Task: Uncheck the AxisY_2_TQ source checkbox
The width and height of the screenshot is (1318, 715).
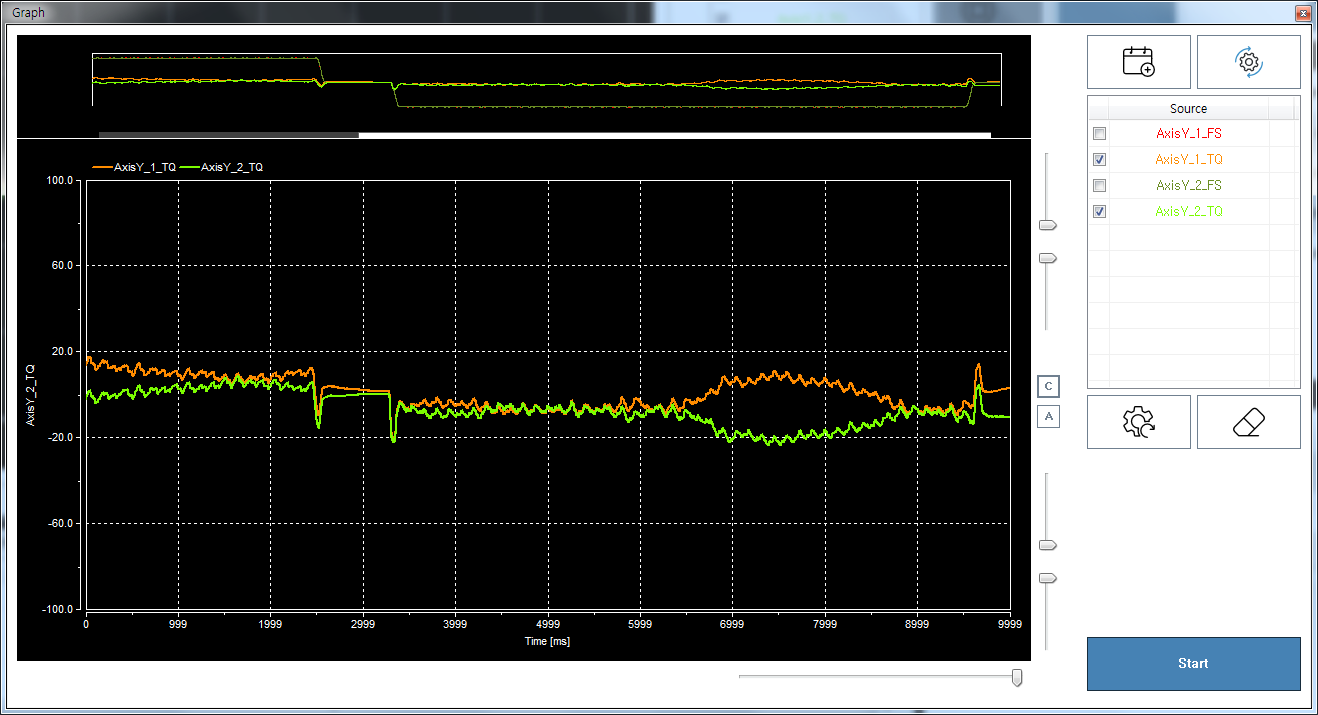Action: pyautogui.click(x=1100, y=212)
